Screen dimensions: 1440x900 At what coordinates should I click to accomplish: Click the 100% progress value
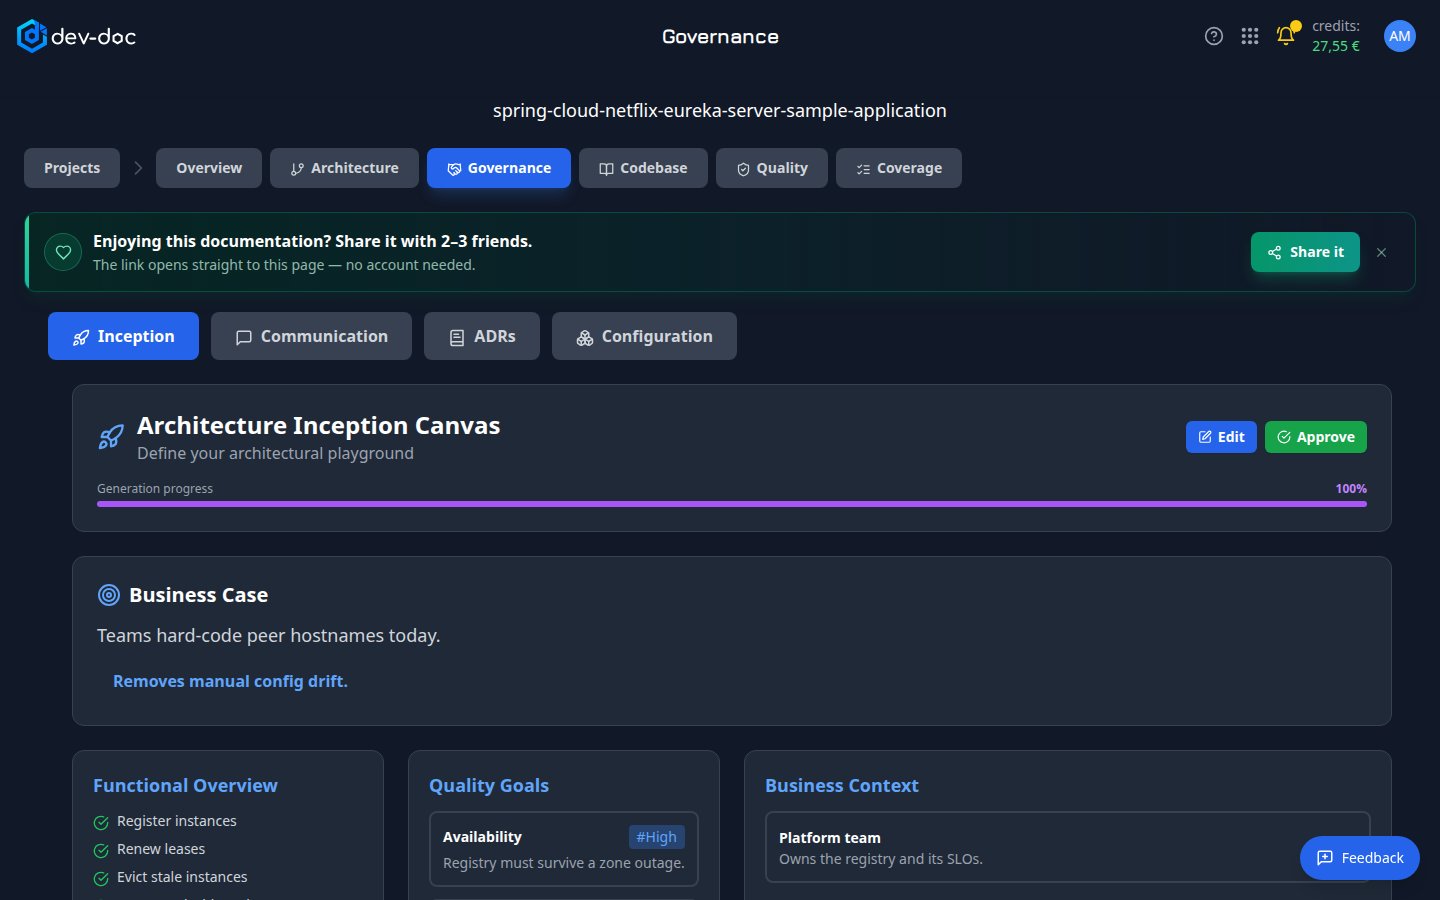point(1351,489)
